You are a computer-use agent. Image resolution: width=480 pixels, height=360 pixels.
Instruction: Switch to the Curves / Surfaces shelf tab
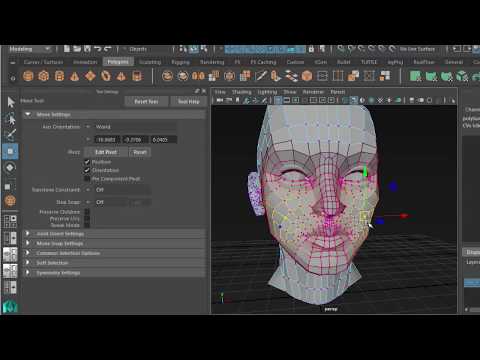[43, 62]
